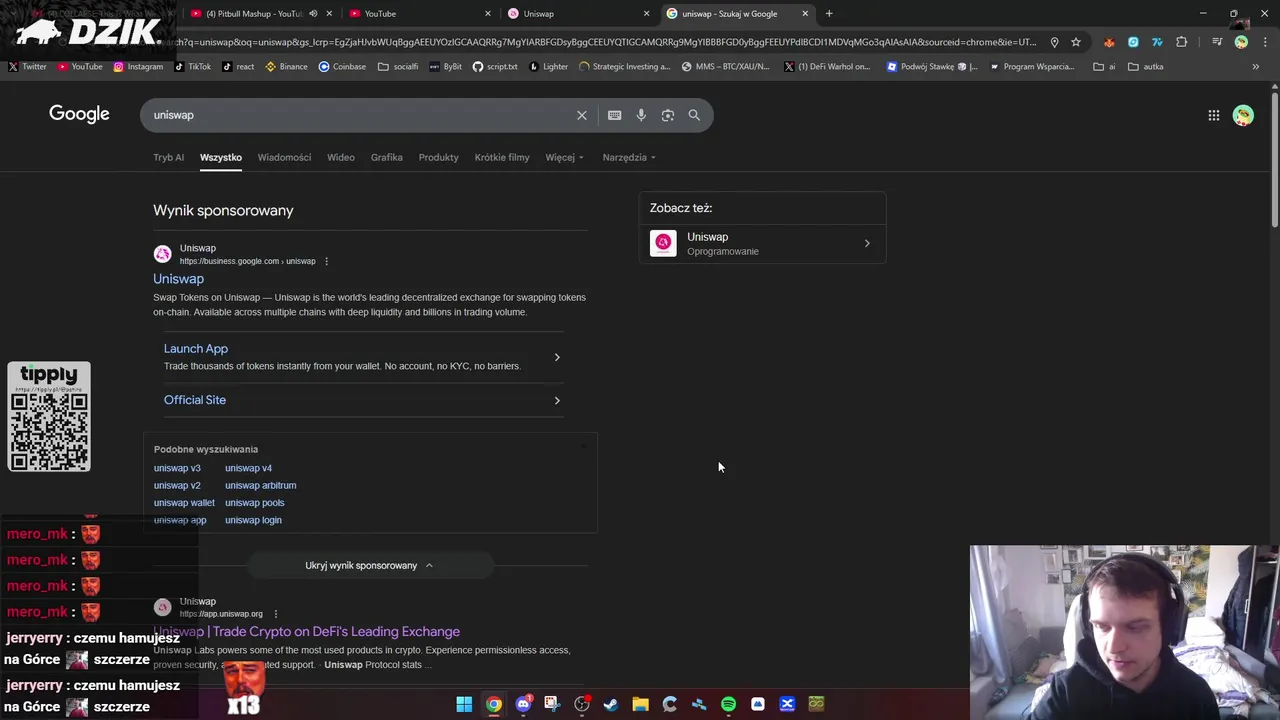Open the three-dot menu next to business.google.com
Viewport: 1280px width, 720px height.
click(326, 261)
